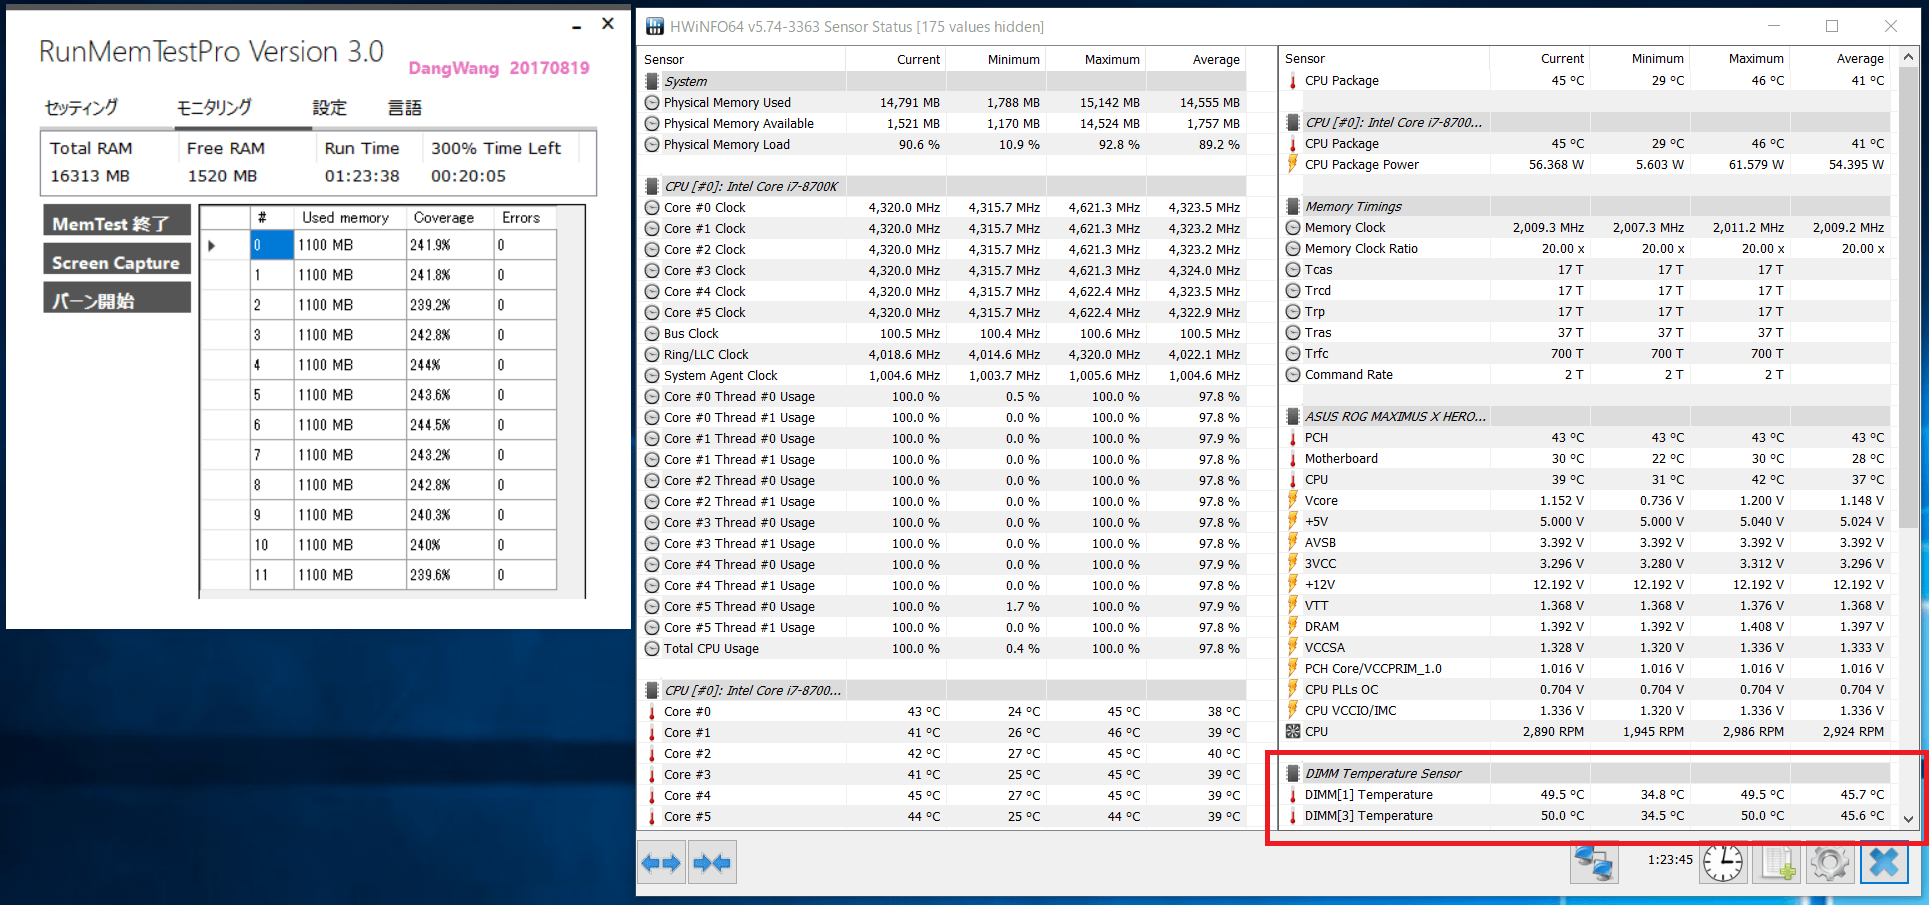Select the DIMM[3] Temperature row

[x=1586, y=815]
